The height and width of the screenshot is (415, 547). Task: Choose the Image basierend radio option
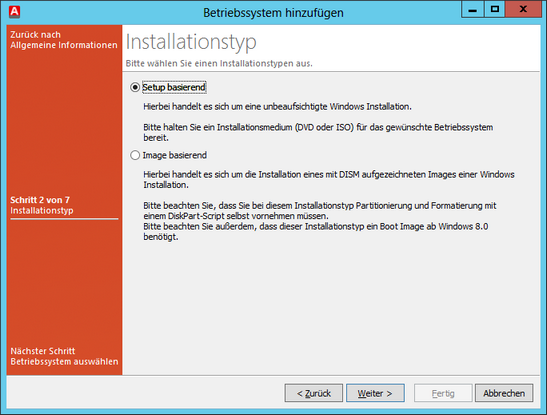[x=135, y=155]
